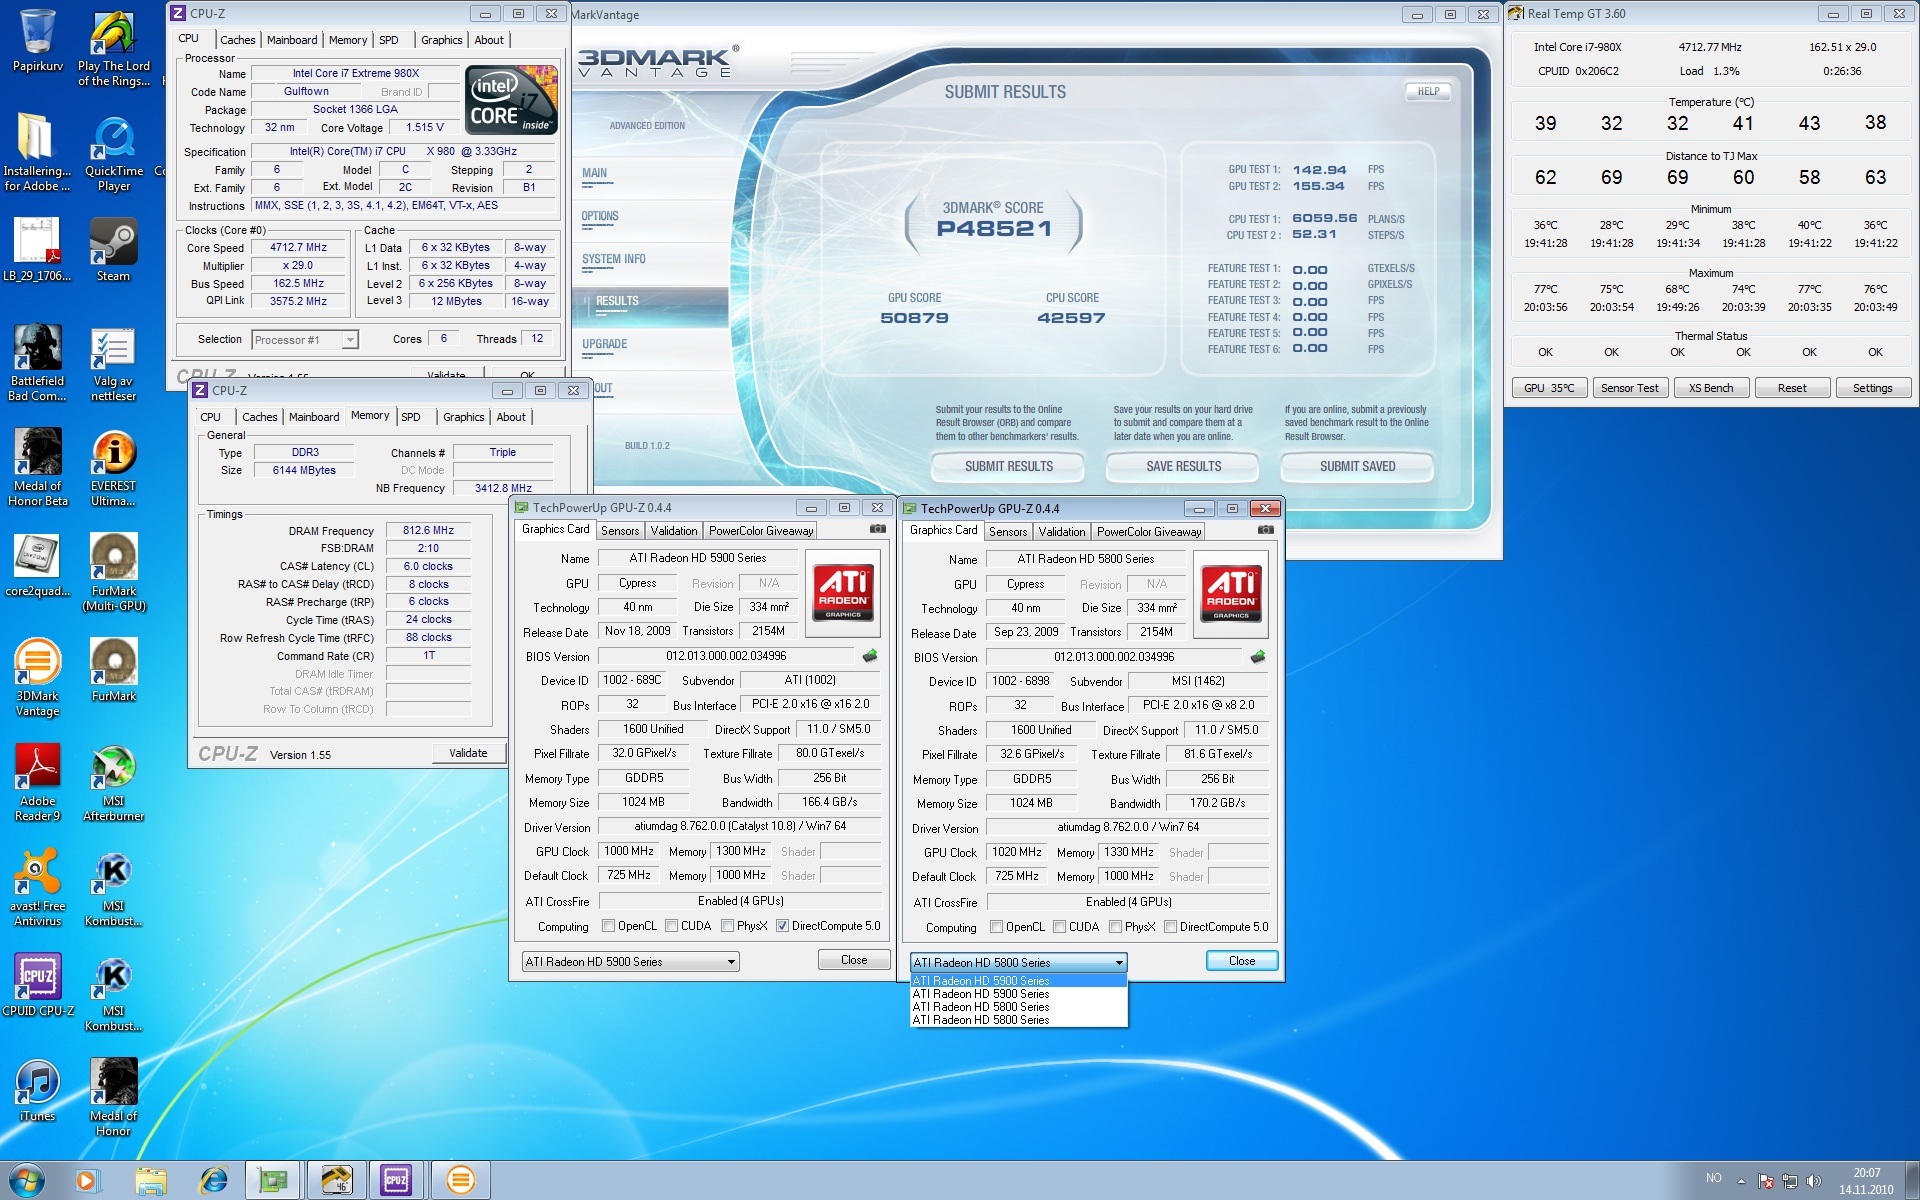Screen dimensions: 1920x1200
Task: Toggle DirectCompute 5.0 checkbox in right GPU-Z
Action: tap(1170, 927)
